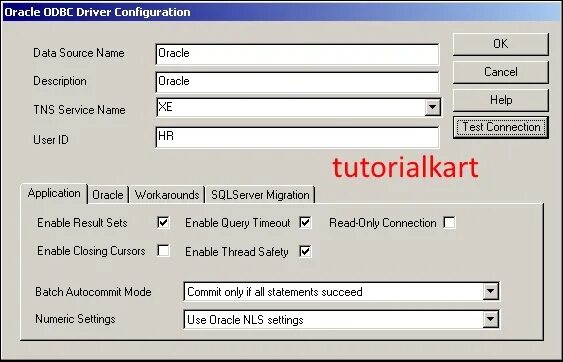The image size is (563, 362).
Task: Click the User ID field containing HR
Action: [x=297, y=137]
